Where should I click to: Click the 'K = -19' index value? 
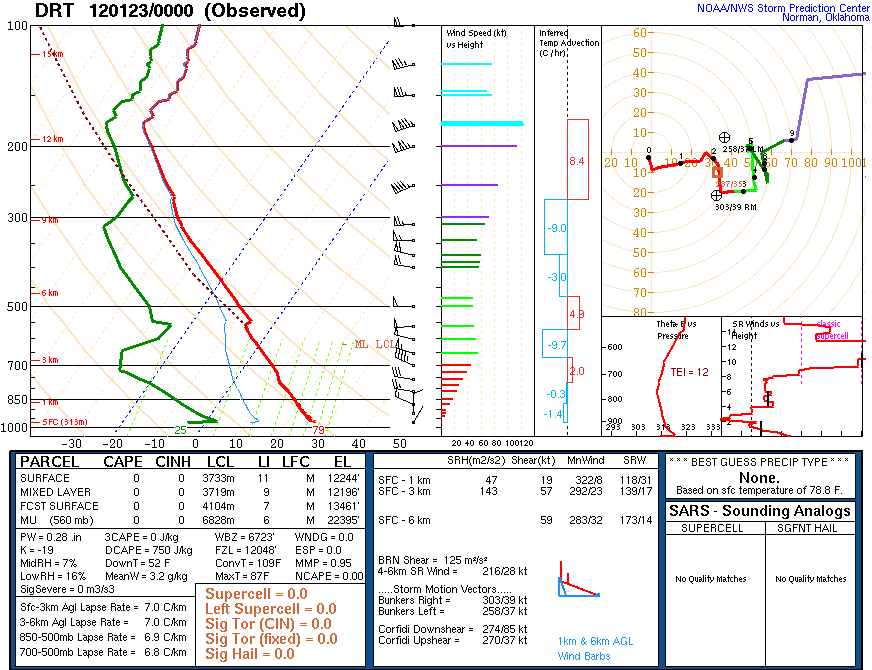point(37,550)
